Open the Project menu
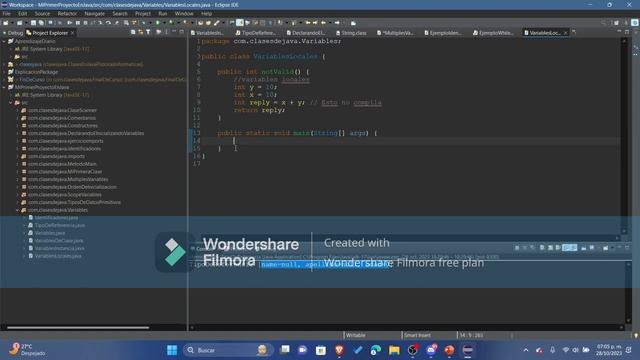 tap(143, 13)
